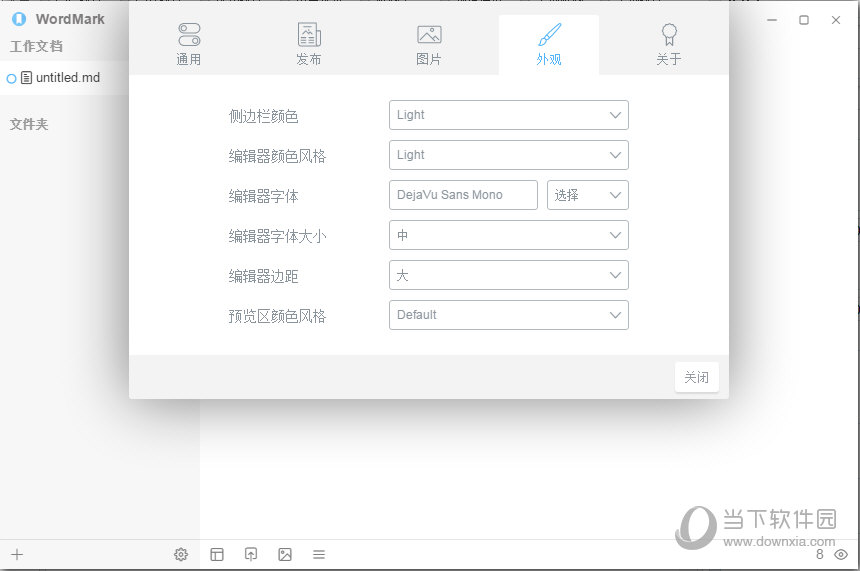The width and height of the screenshot is (860, 571).
Task: Open the 编辑器边距 dropdown showing 大
Action: (508, 275)
